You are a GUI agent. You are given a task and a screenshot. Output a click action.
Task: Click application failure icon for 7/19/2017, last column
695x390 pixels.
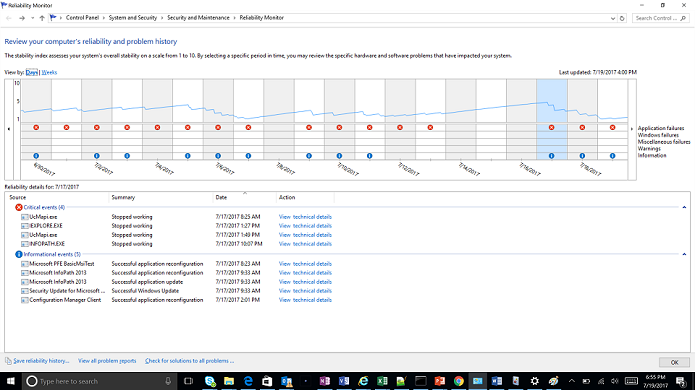click(x=613, y=128)
